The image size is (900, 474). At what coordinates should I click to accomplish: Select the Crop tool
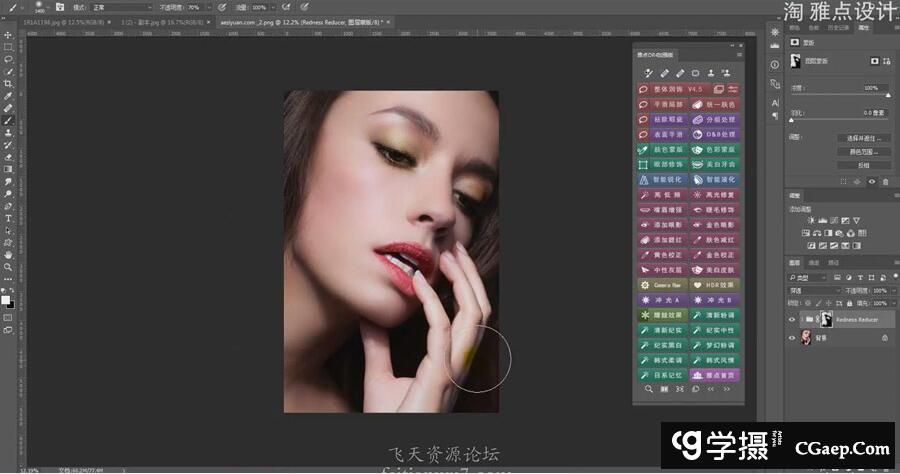(x=8, y=83)
